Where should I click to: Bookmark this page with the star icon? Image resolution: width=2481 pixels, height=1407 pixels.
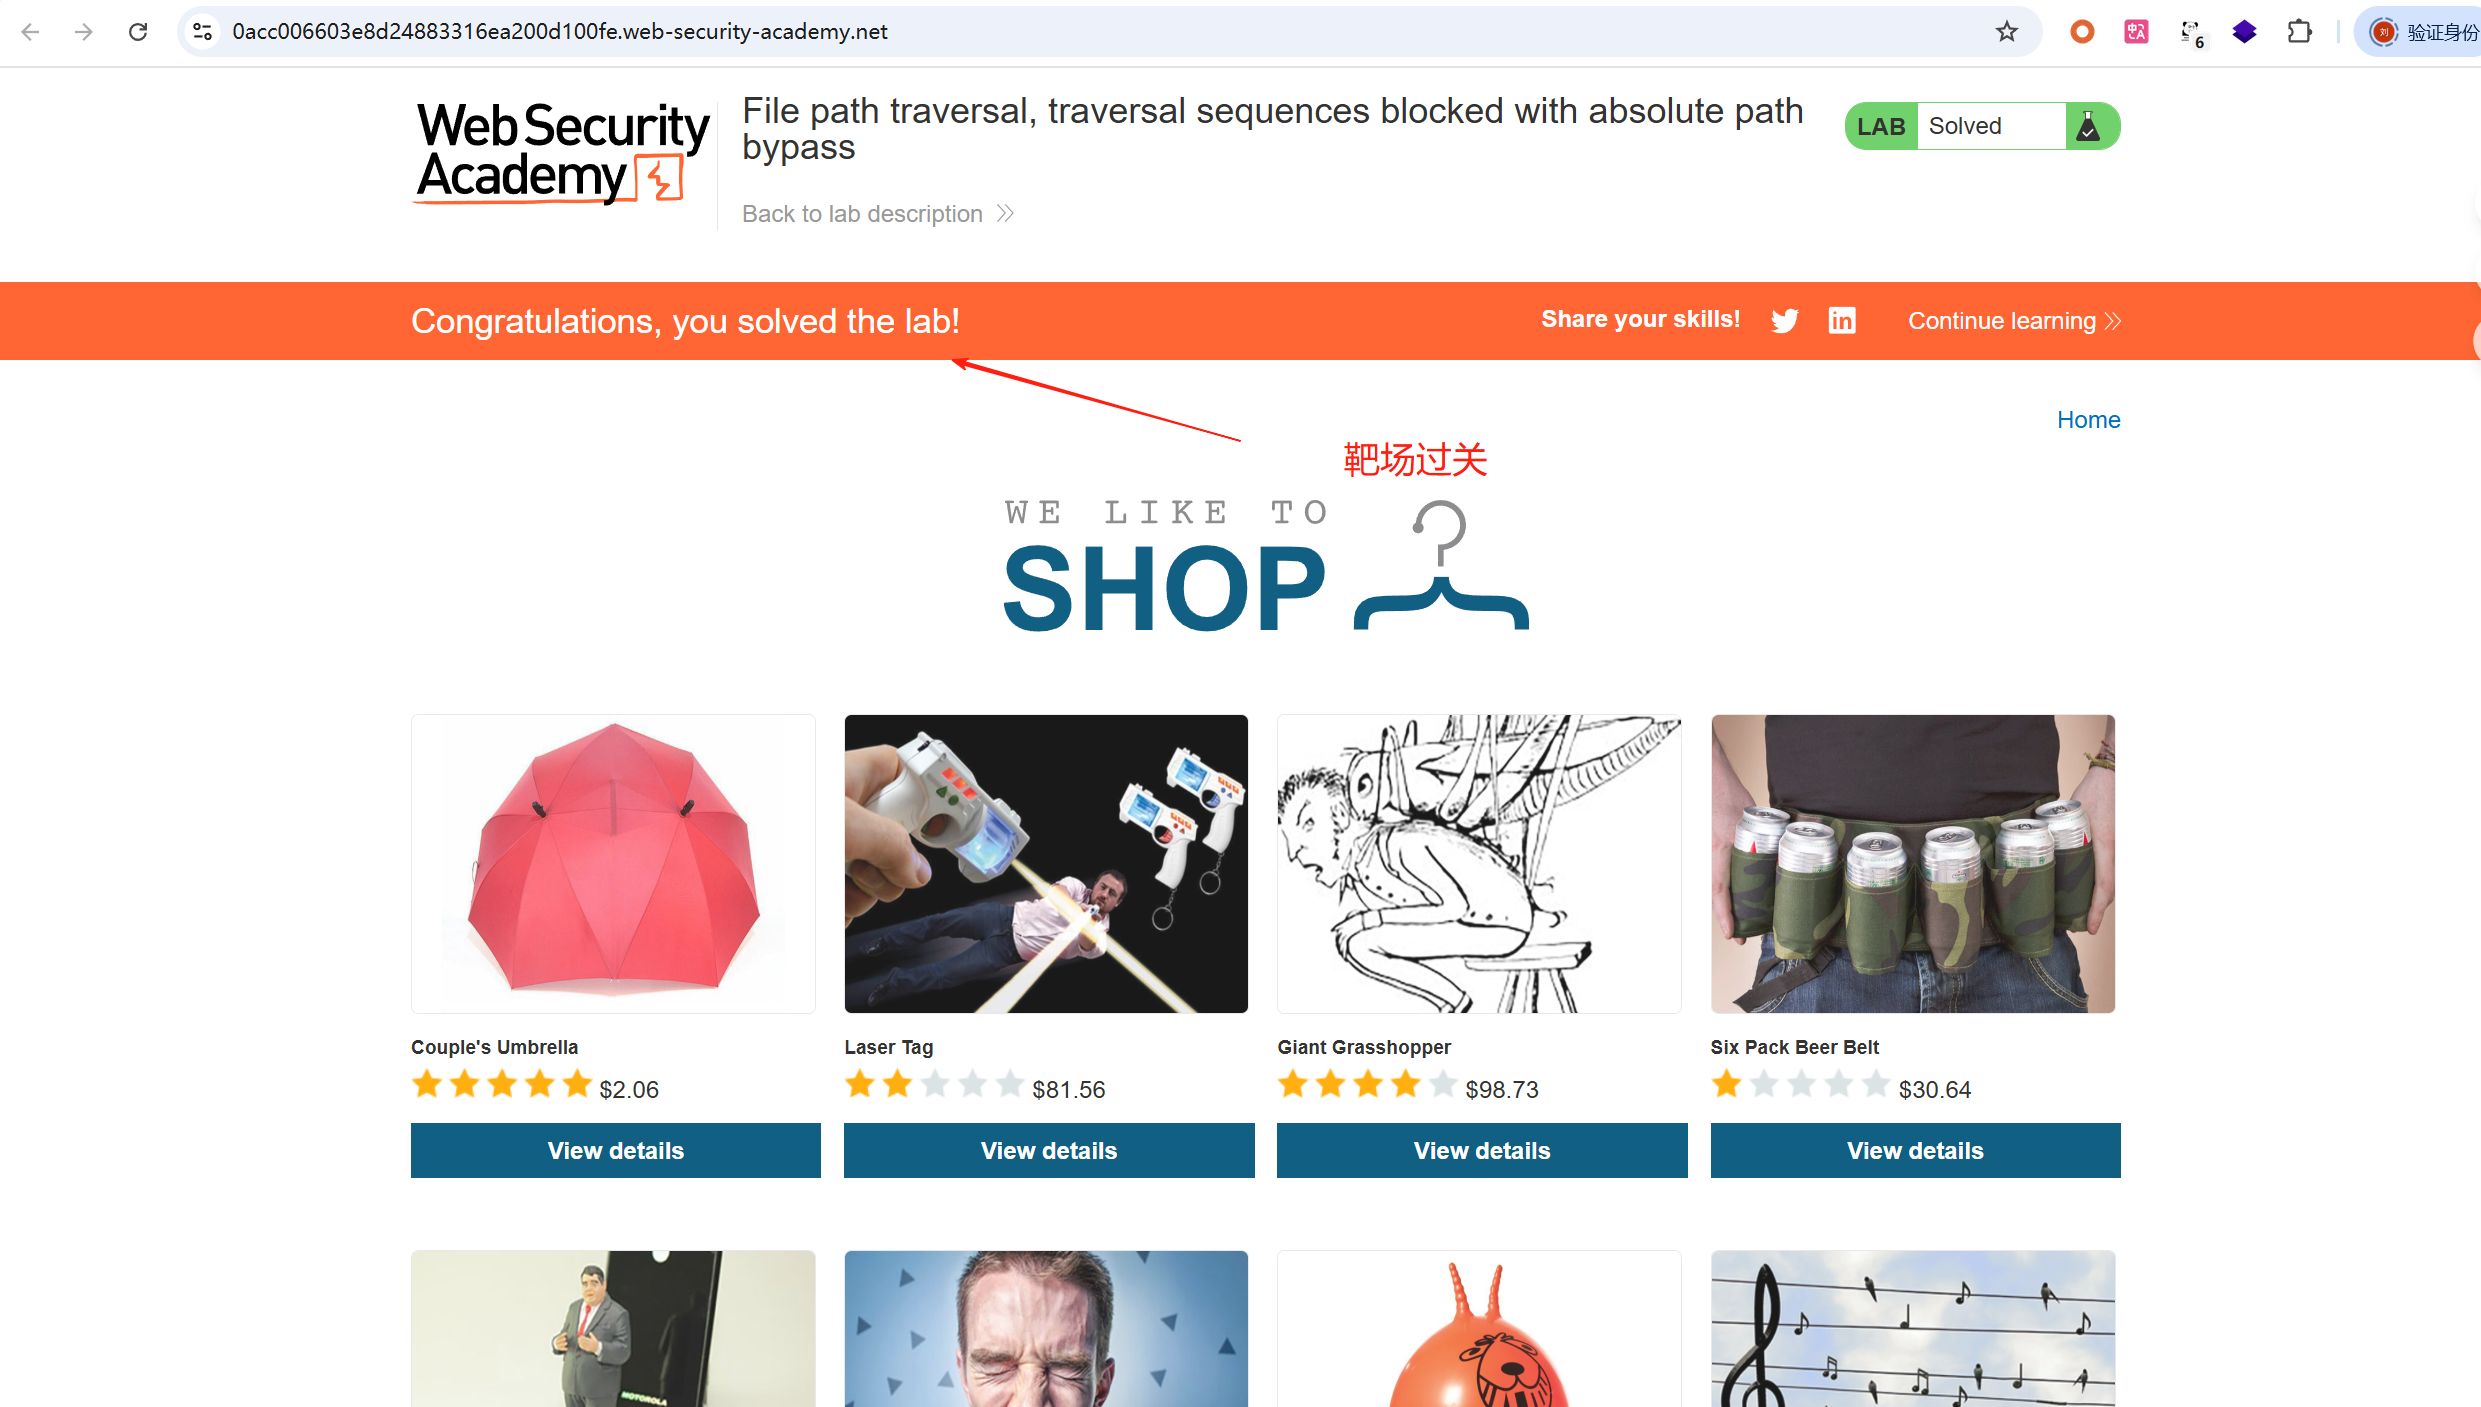coord(2006,32)
